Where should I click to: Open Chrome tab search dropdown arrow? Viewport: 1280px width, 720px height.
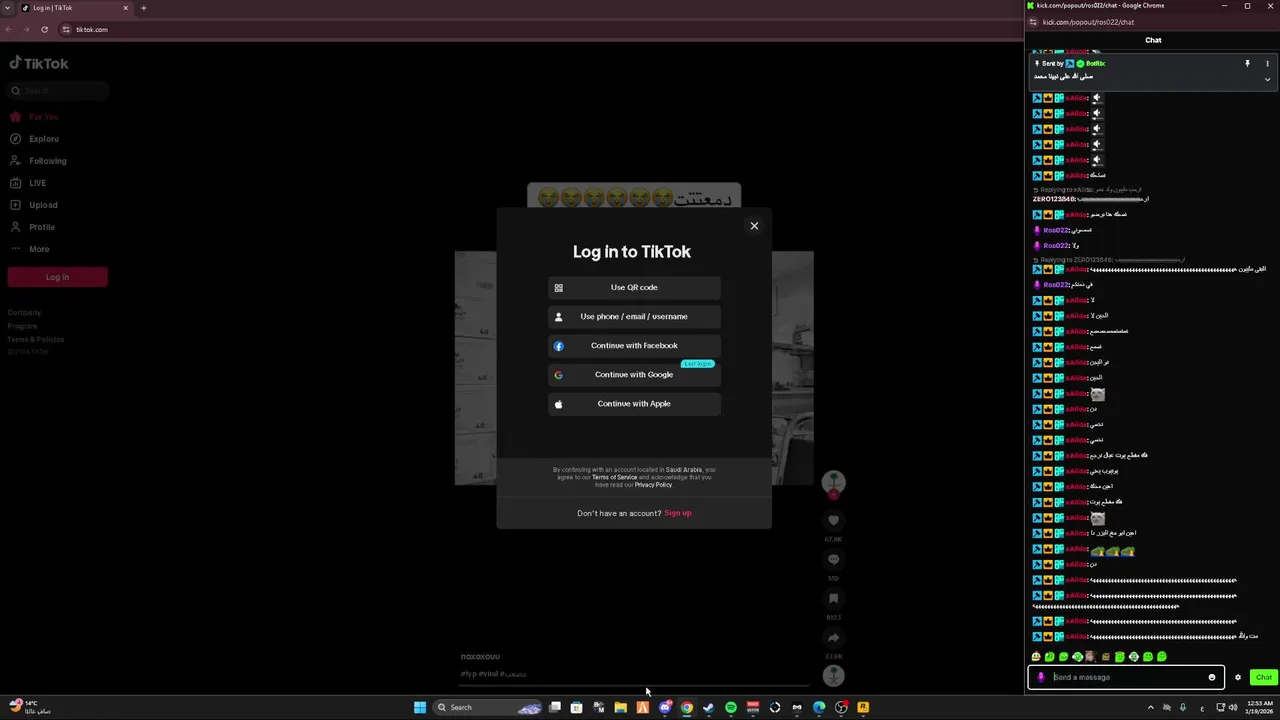tap(8, 8)
